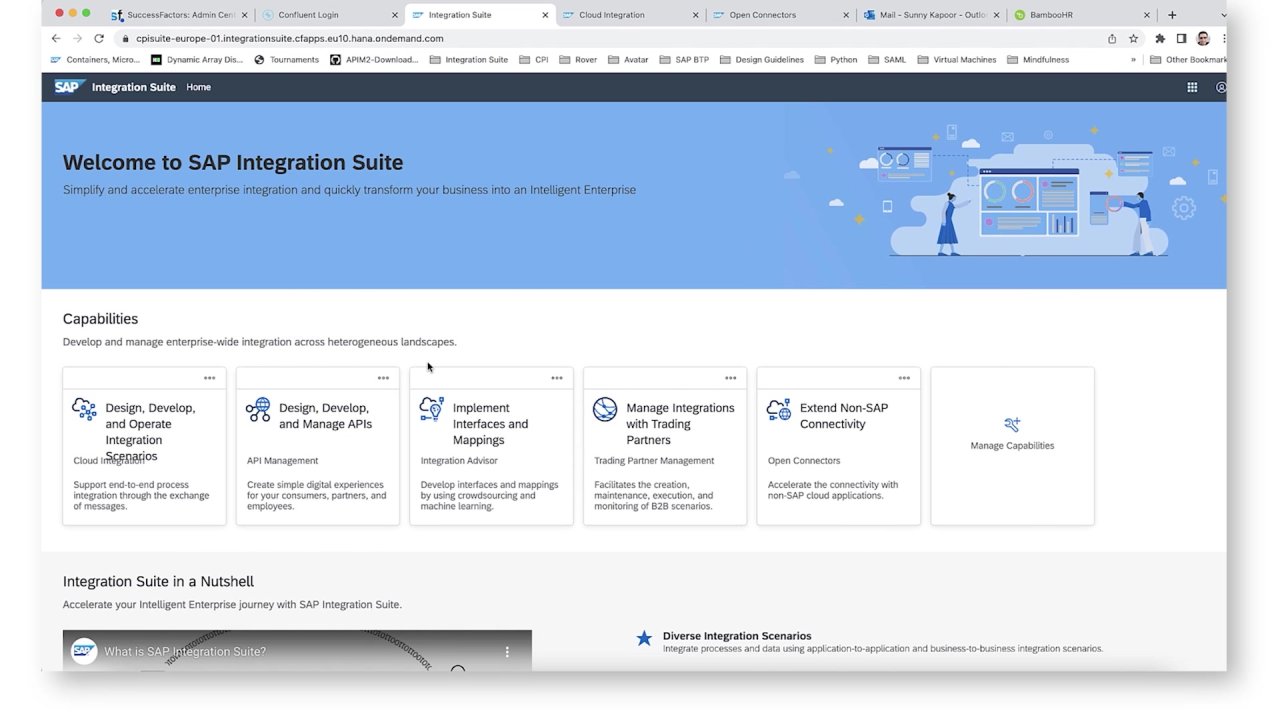
Task: Open the CPI bookmarks folder
Action: coord(534,60)
